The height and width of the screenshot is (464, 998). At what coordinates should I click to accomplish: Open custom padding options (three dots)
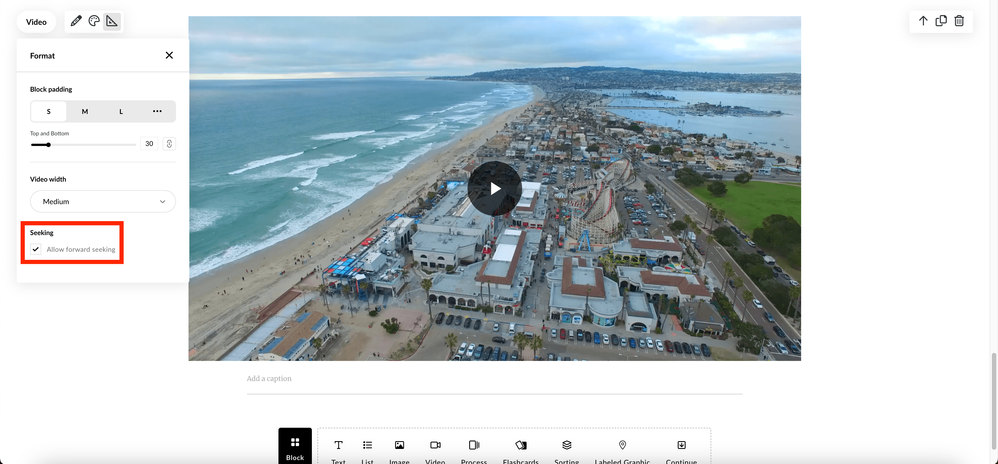tap(157, 111)
